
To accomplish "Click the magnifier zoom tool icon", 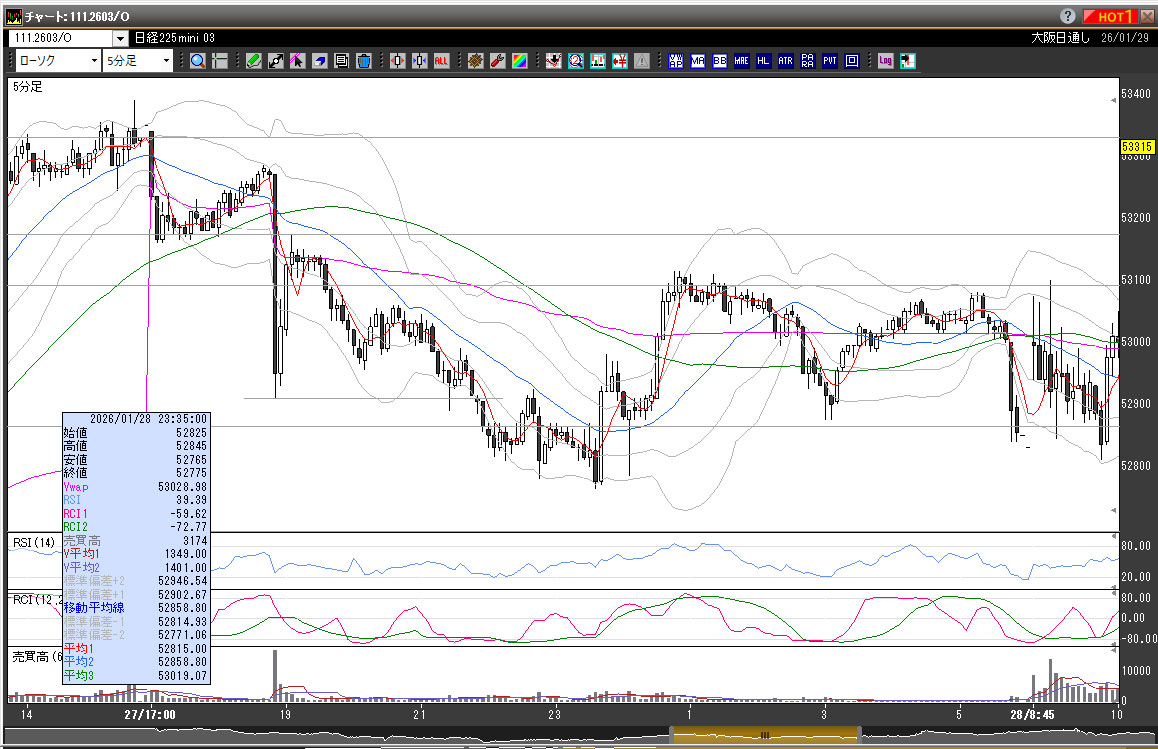I will click(x=198, y=61).
